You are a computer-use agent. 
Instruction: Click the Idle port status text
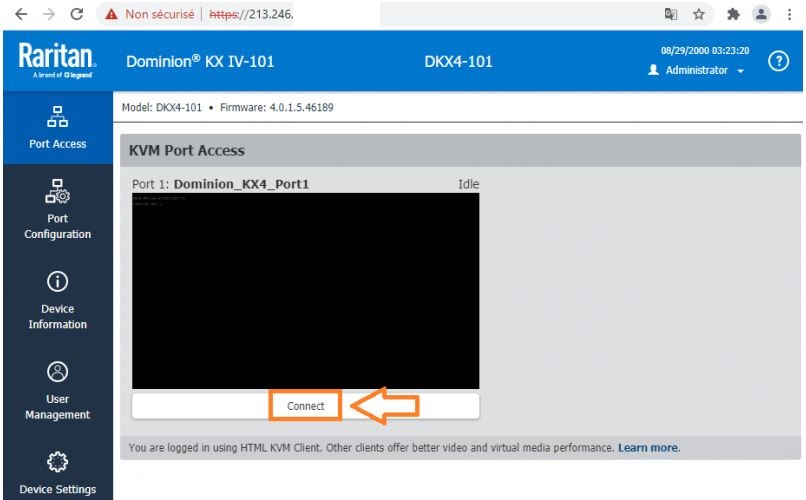[x=468, y=184]
